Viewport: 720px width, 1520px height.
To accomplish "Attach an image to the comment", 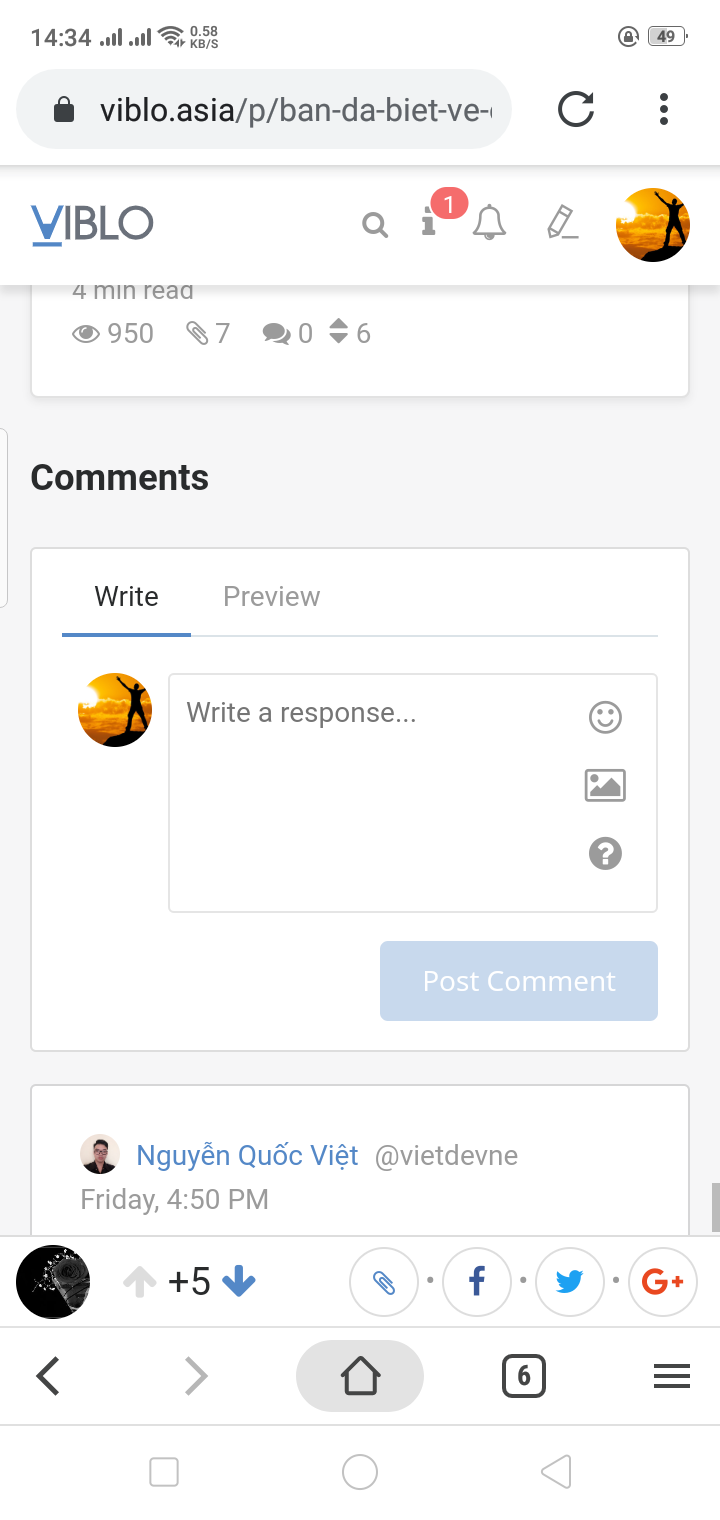I will click(604, 786).
